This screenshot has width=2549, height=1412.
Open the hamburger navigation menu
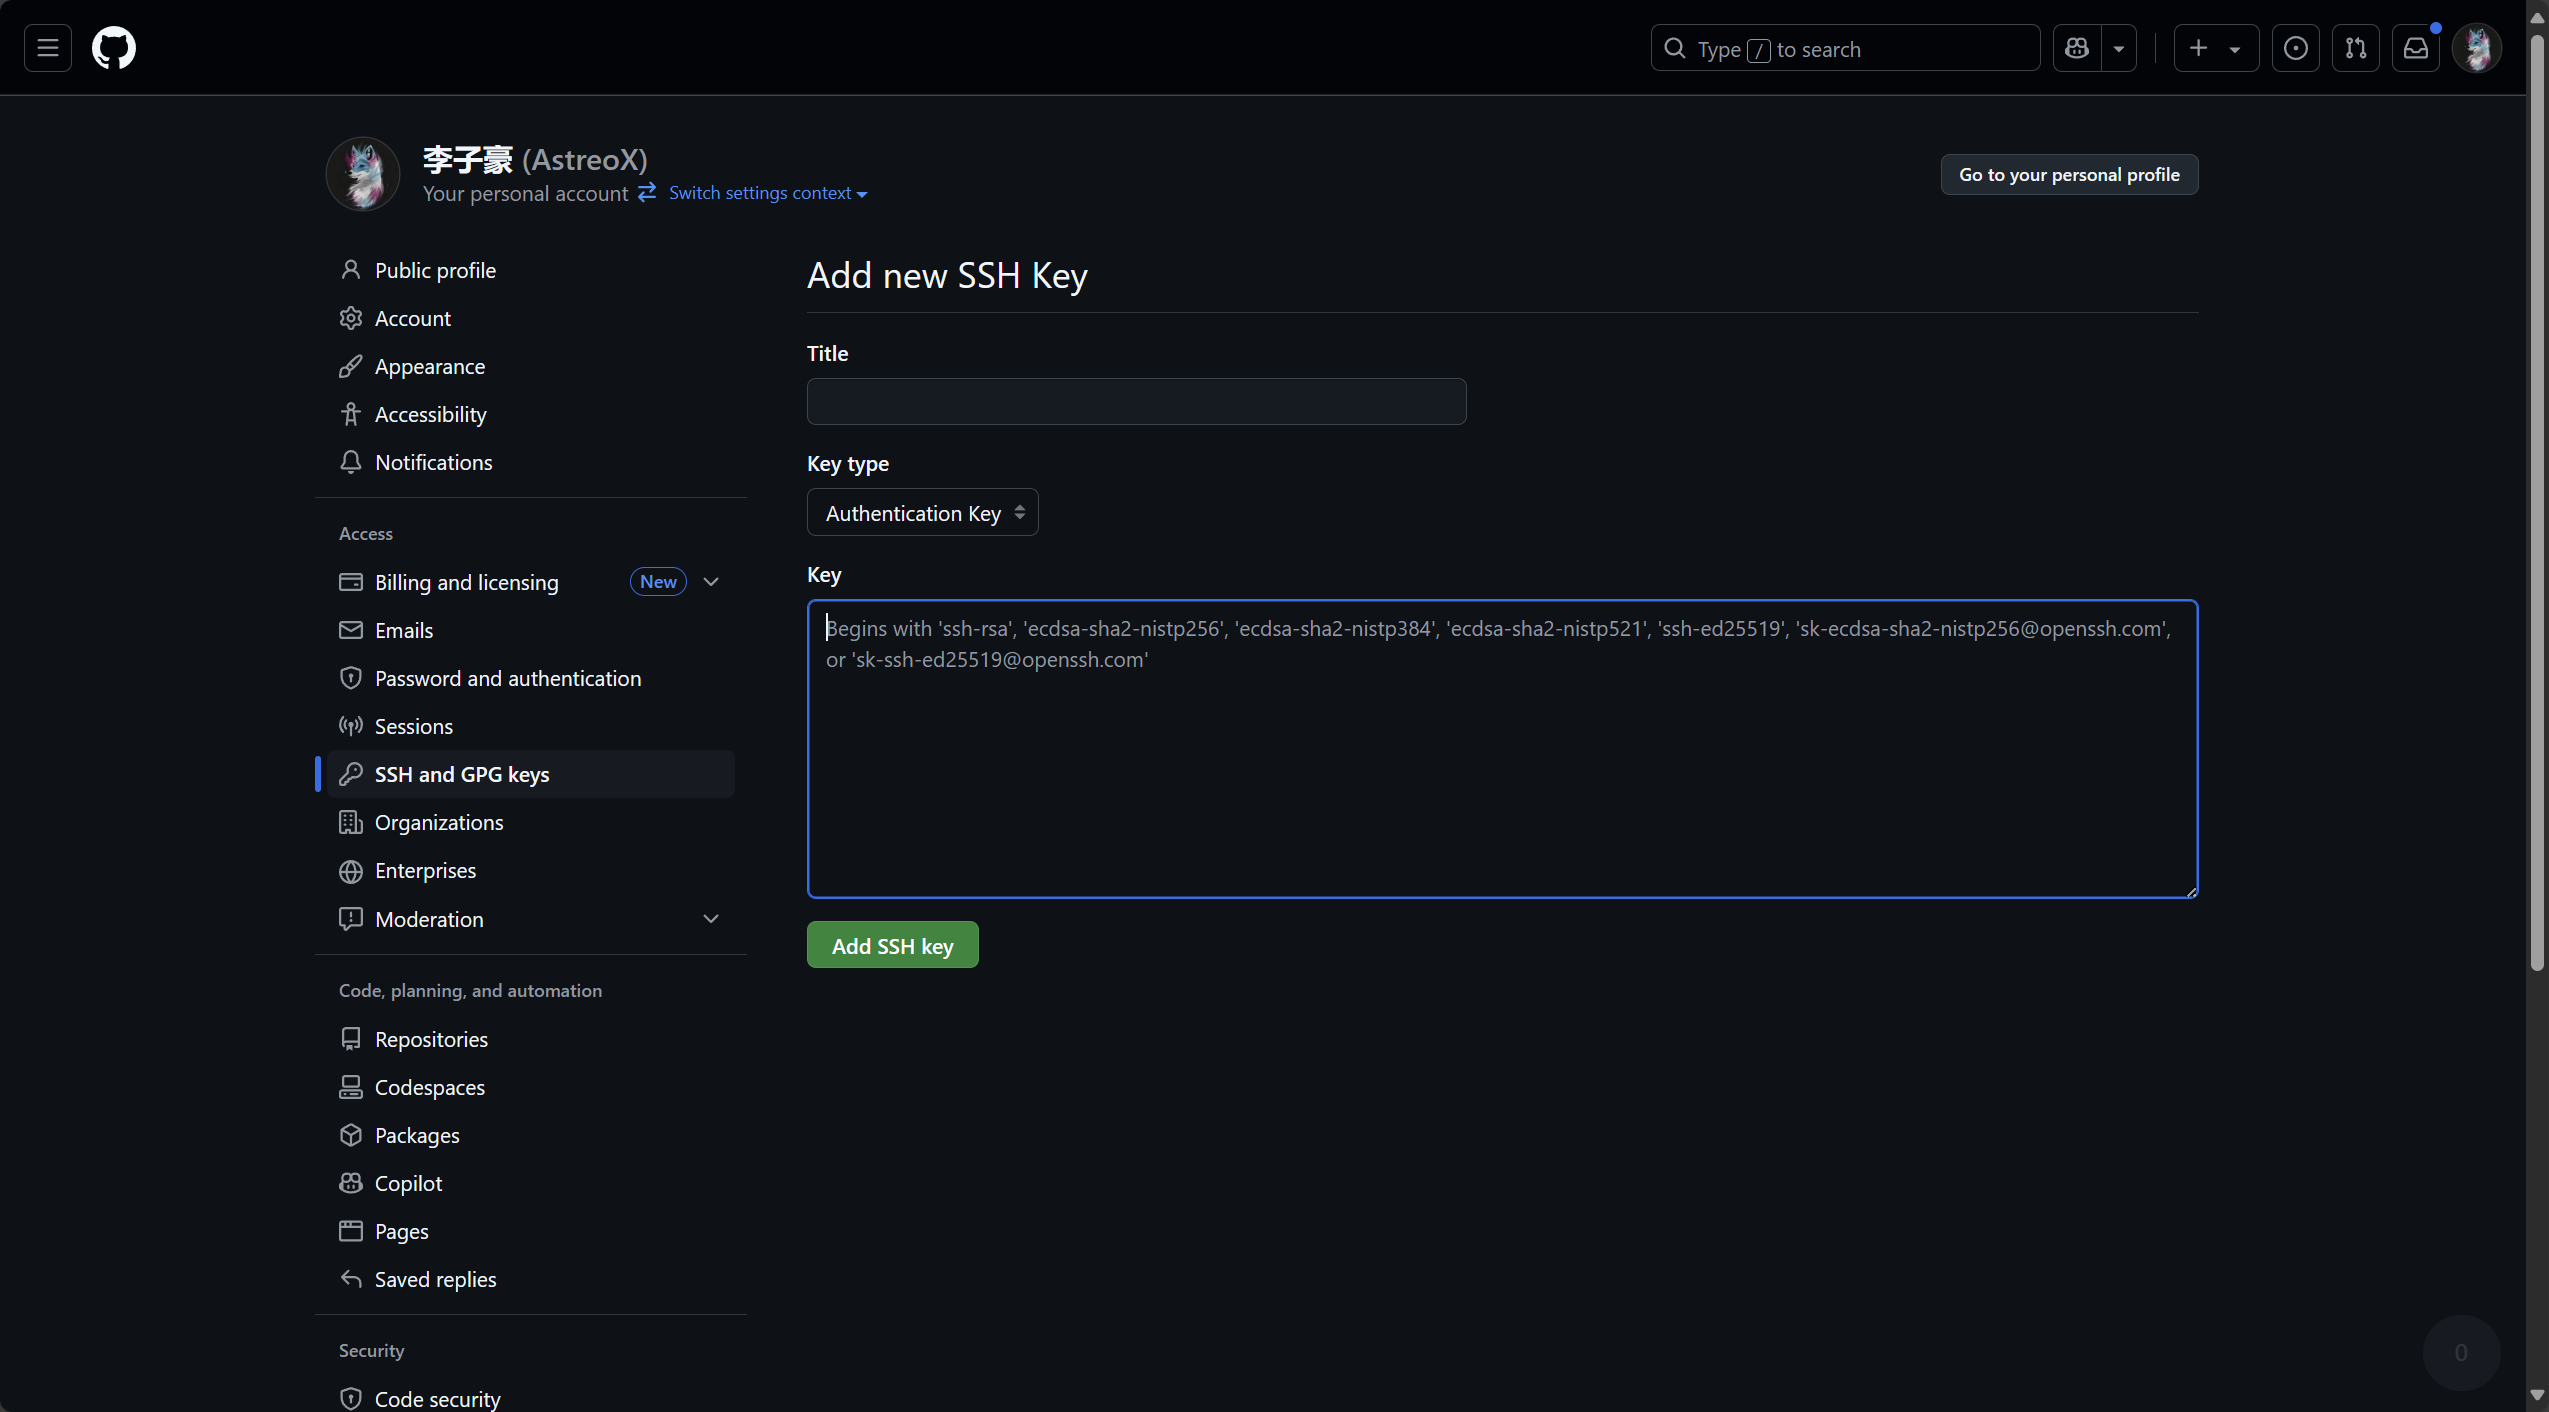tap(48, 48)
